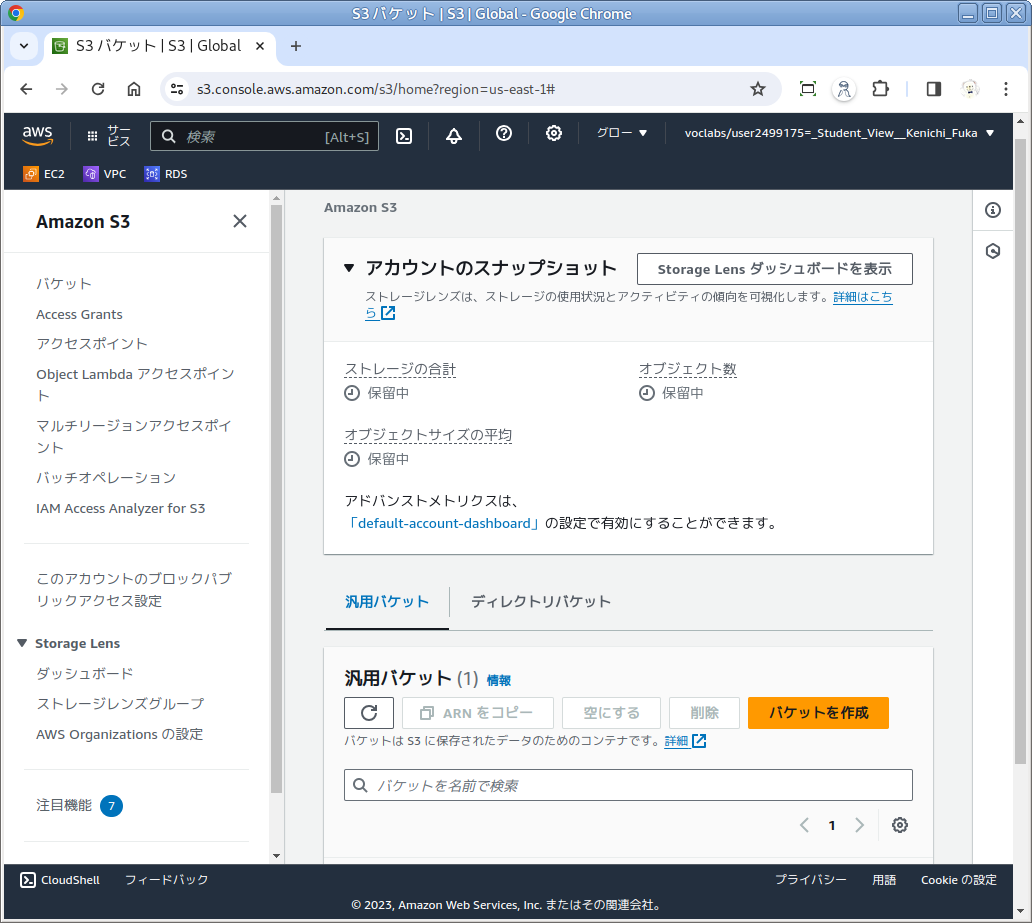Image resolution: width=1032 pixels, height=923 pixels.
Task: Collapse the account snapshot section
Action: (x=349, y=268)
